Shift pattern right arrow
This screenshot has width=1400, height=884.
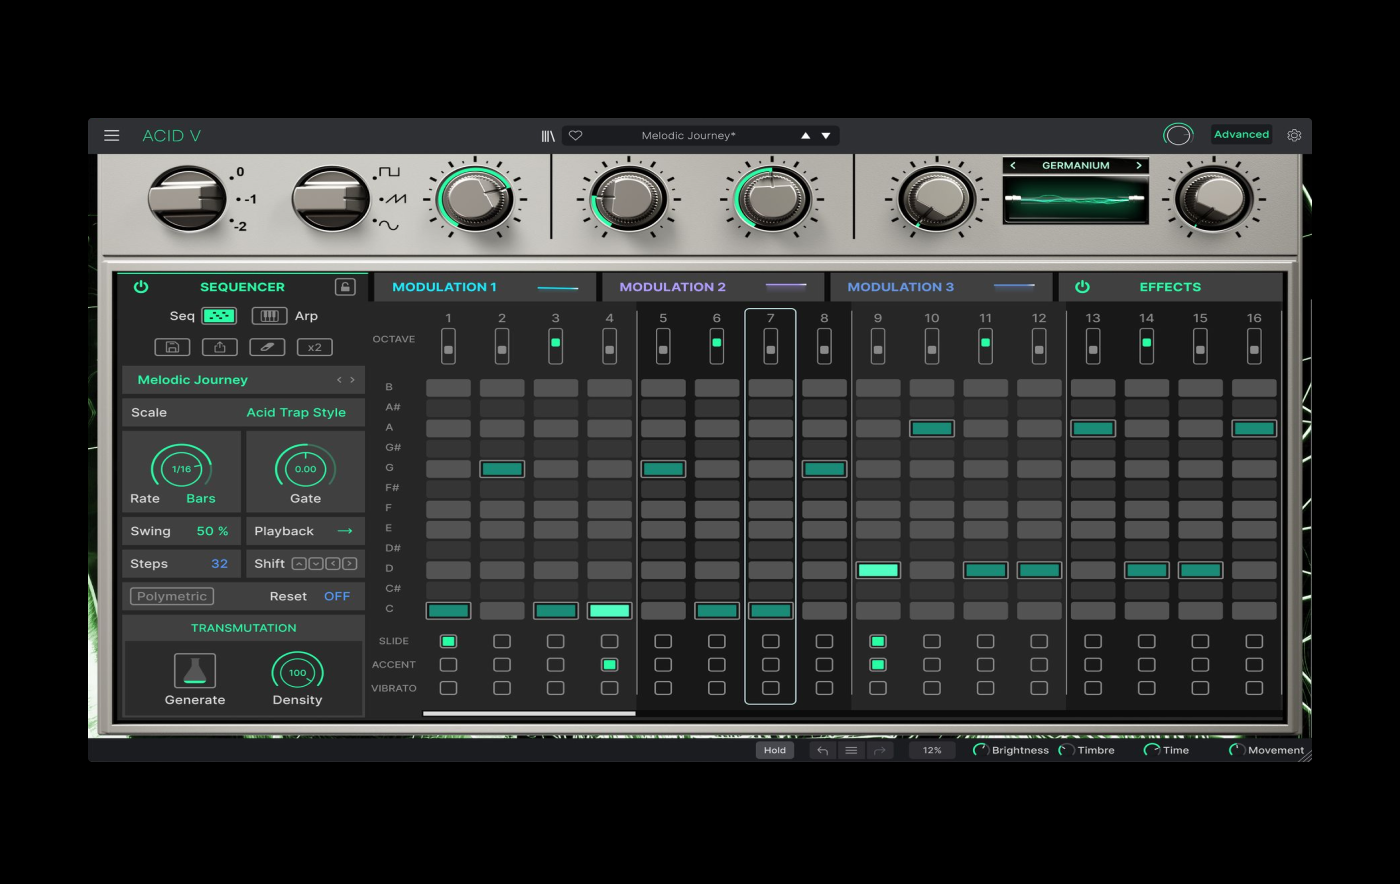click(x=349, y=564)
